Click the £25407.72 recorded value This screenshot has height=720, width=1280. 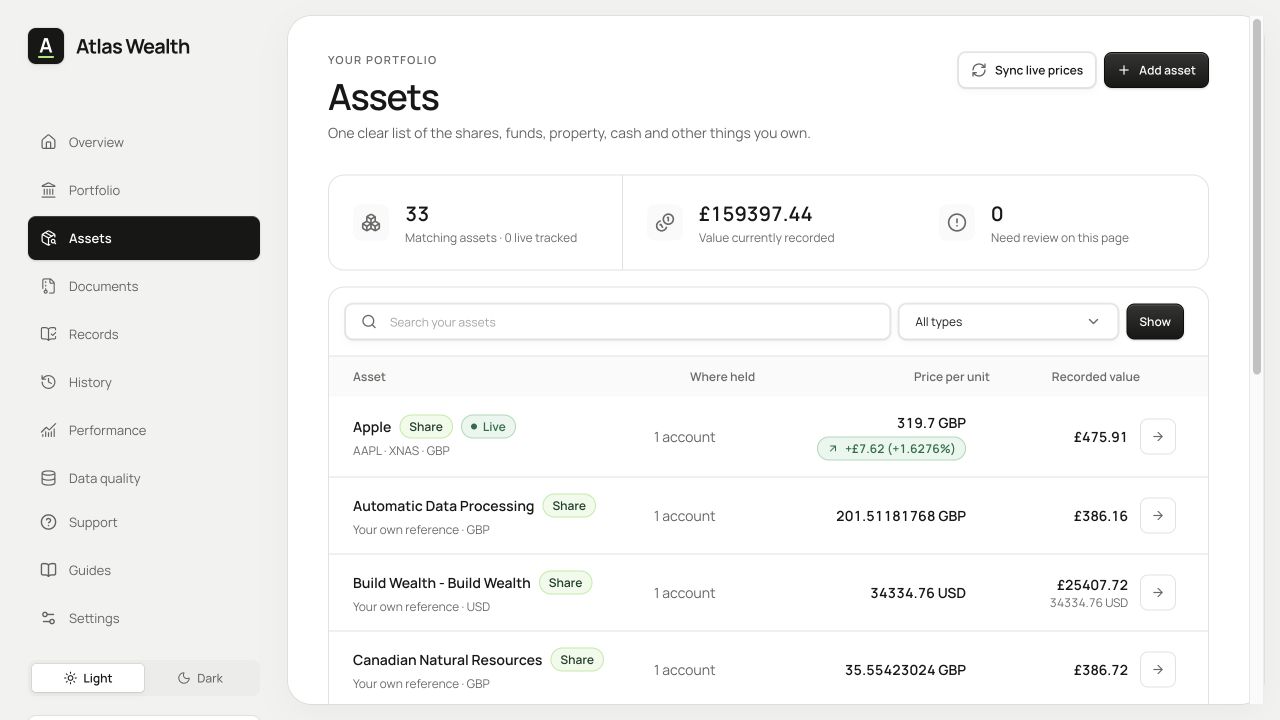coord(1092,585)
